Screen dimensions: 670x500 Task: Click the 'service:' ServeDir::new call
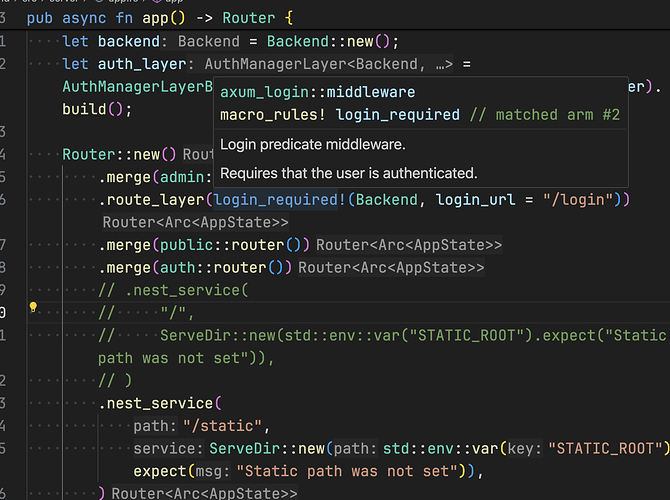click(267, 449)
